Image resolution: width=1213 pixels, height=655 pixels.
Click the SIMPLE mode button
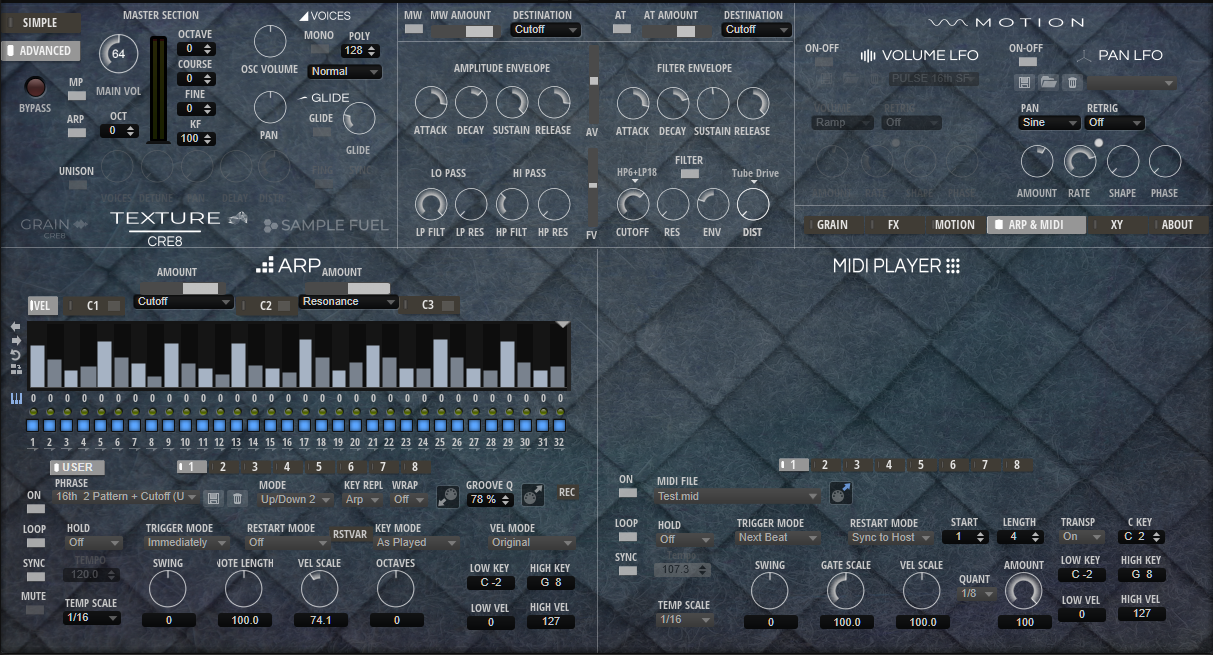tap(41, 22)
